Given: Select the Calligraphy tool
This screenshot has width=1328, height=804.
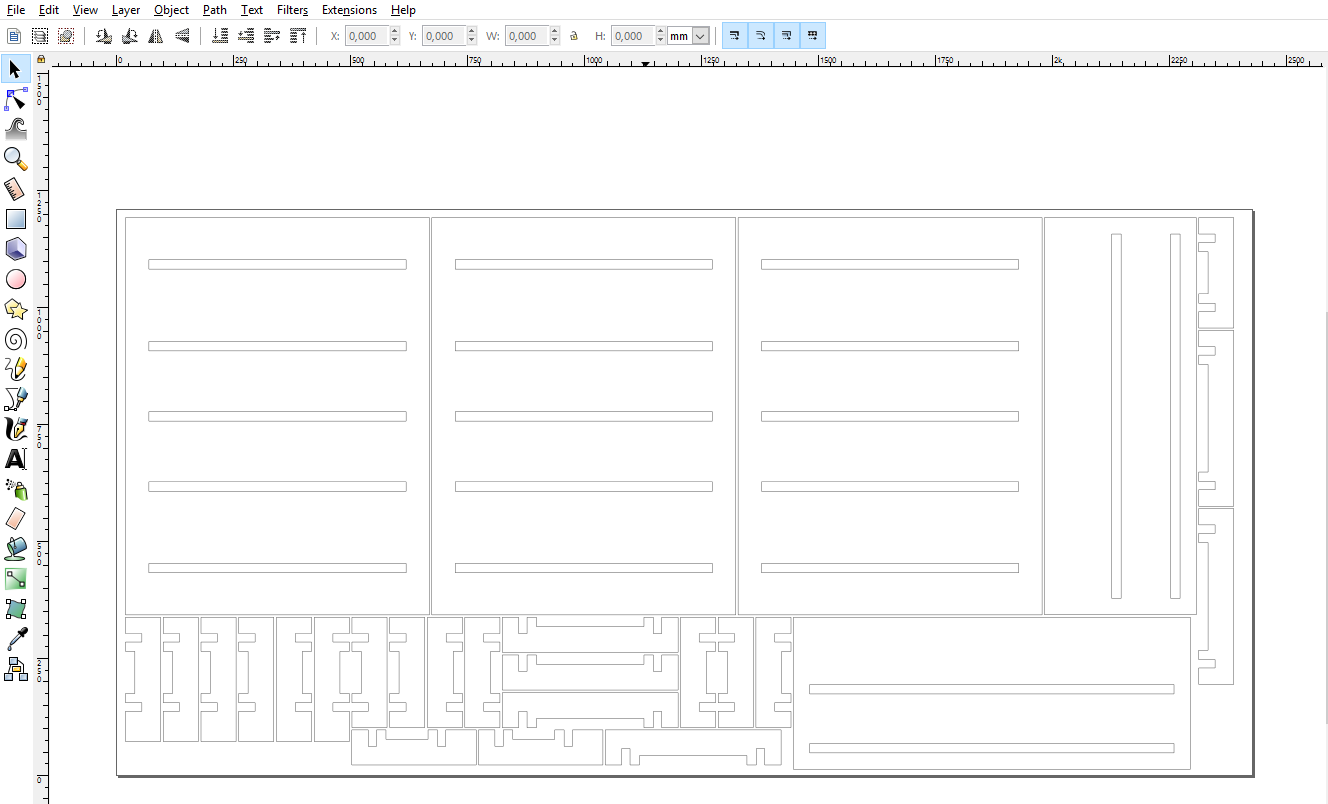Looking at the screenshot, I should tap(15, 429).
